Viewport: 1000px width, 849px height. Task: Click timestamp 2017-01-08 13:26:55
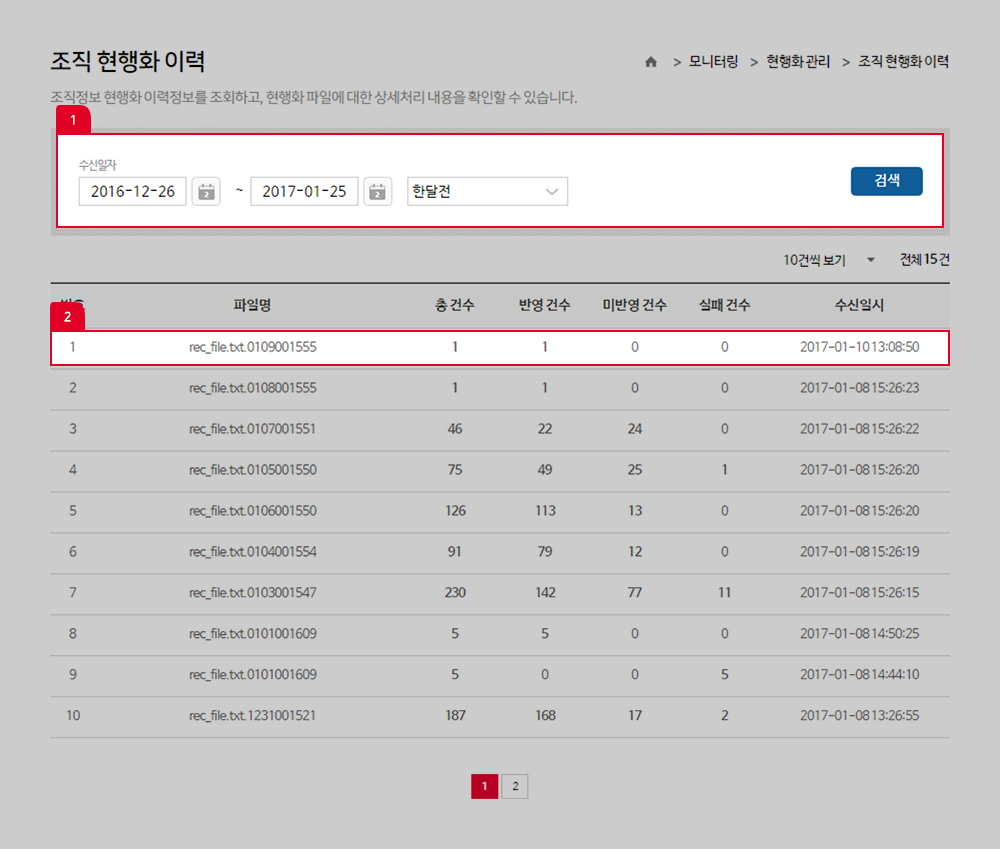click(x=860, y=716)
